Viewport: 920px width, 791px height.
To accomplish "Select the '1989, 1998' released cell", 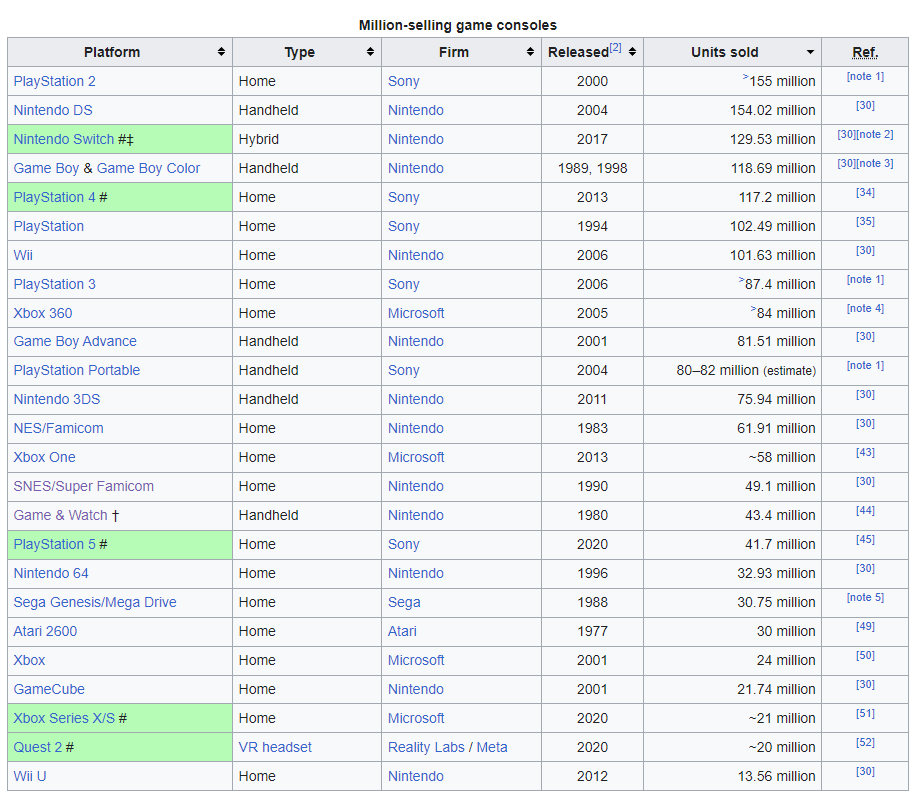I will point(593,168).
